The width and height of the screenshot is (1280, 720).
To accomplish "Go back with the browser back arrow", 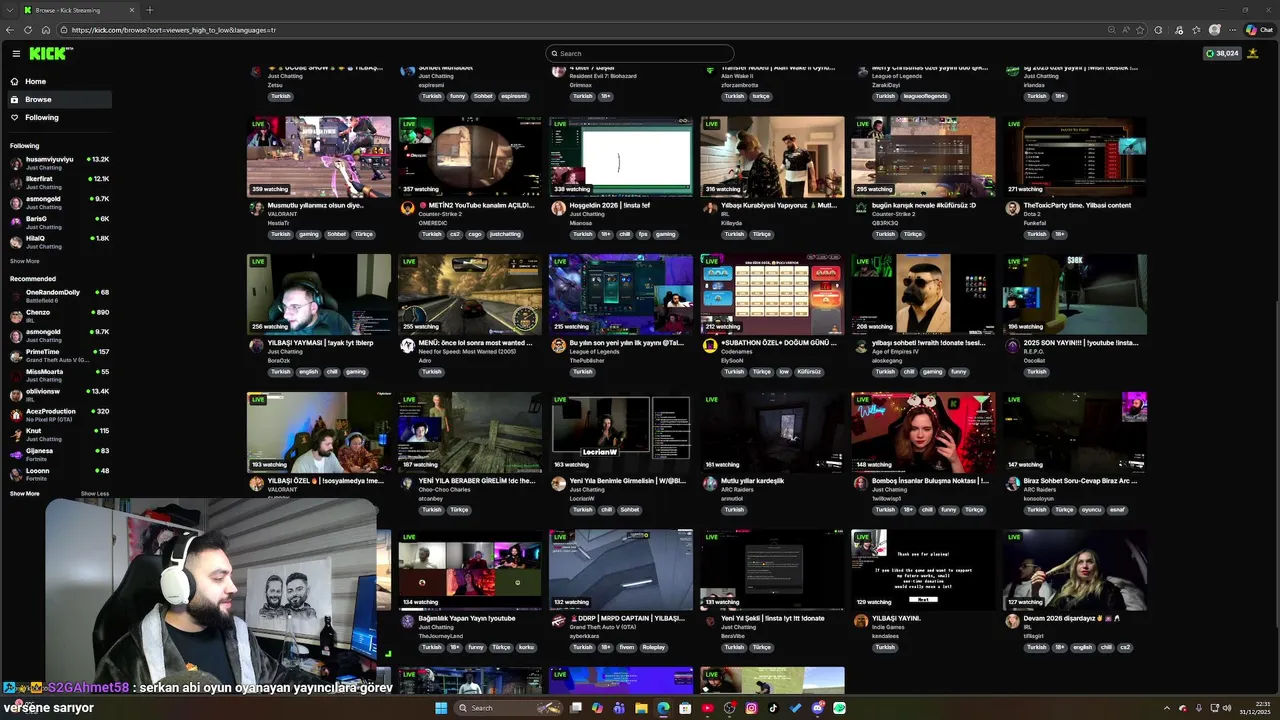I will [10, 30].
